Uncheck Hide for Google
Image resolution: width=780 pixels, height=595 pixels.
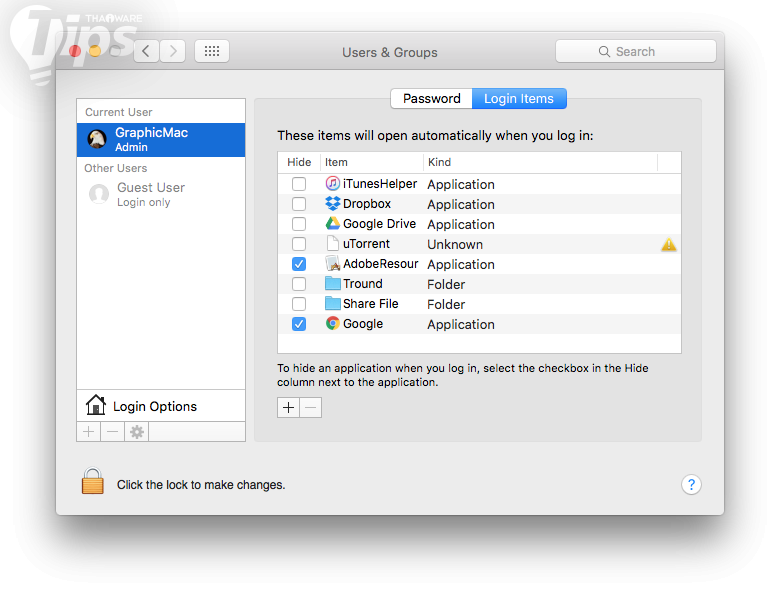click(x=299, y=324)
